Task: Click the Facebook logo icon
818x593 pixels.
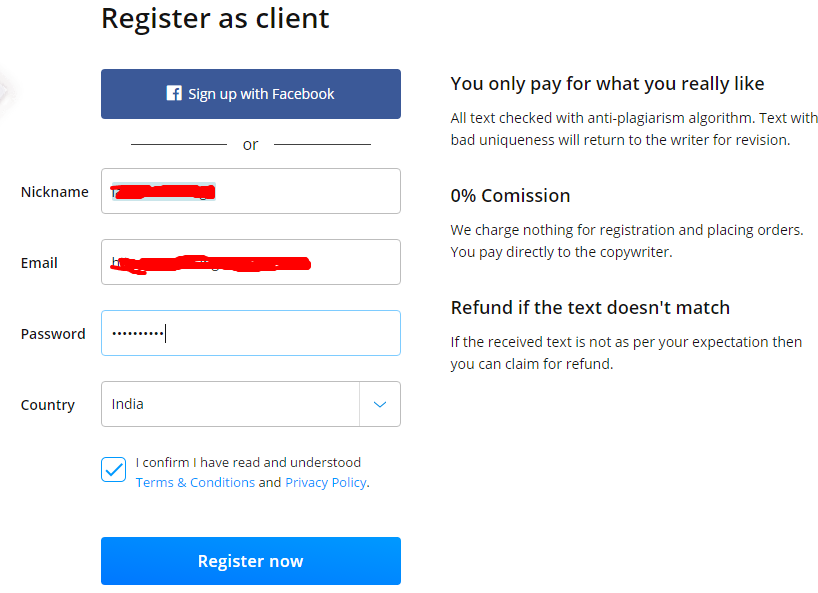Action: 174,93
